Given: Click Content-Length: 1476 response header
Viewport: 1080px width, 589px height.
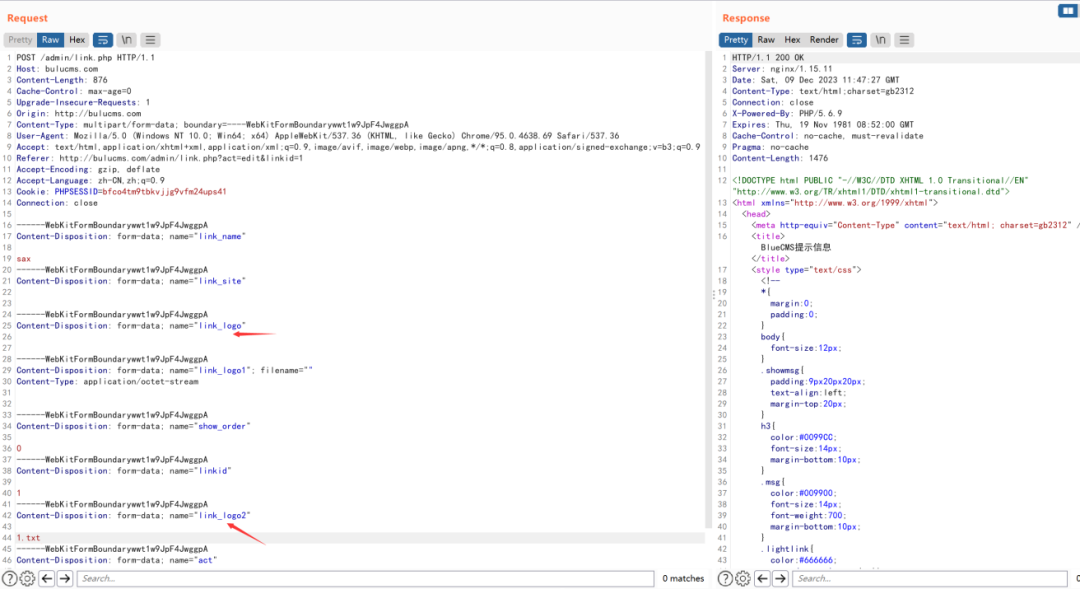Looking at the screenshot, I should pos(780,158).
